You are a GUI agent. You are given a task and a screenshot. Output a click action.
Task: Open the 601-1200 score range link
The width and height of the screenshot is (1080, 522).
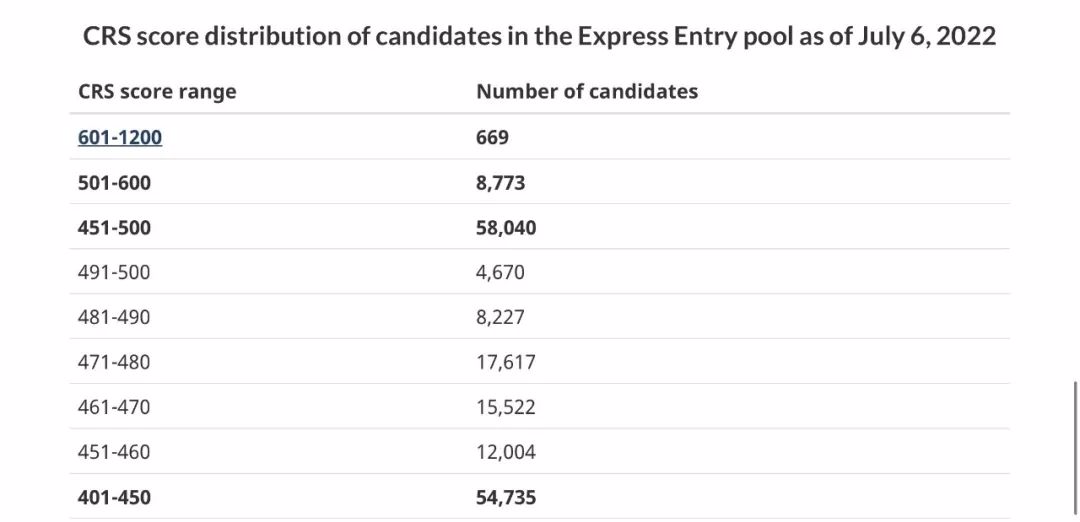[x=120, y=138]
